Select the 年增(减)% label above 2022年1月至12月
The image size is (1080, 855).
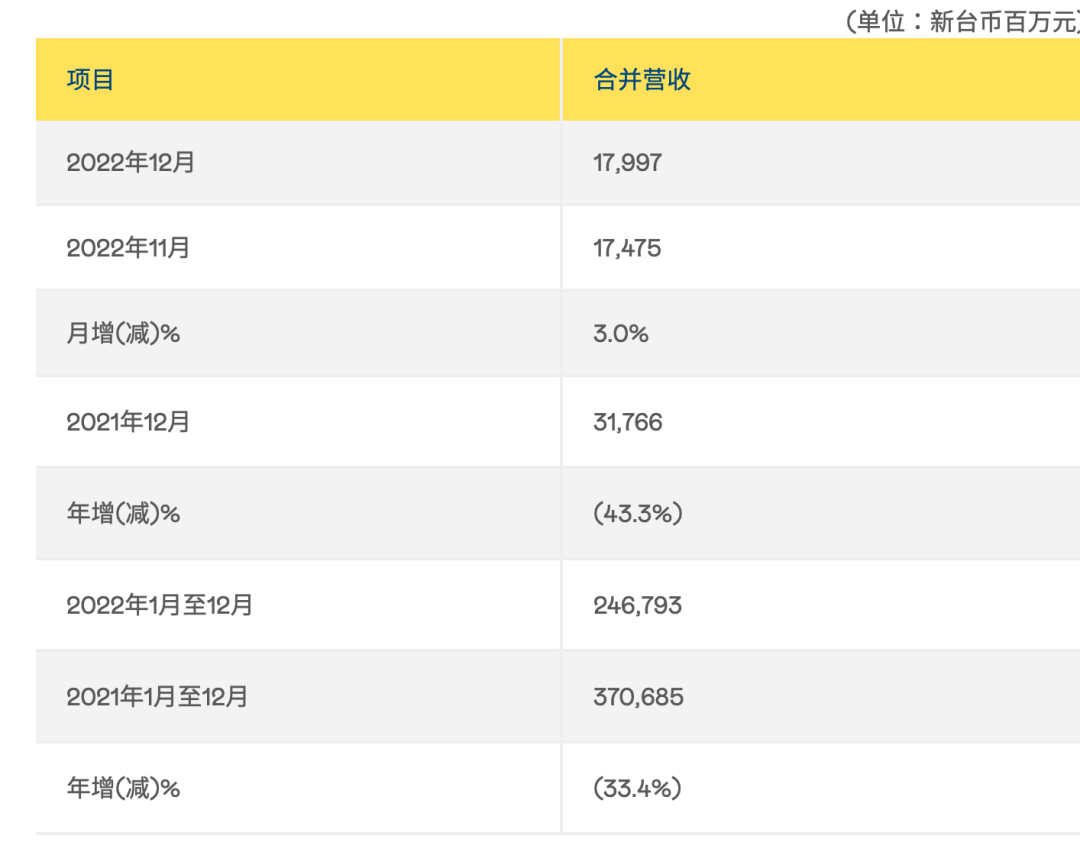pyautogui.click(x=123, y=513)
